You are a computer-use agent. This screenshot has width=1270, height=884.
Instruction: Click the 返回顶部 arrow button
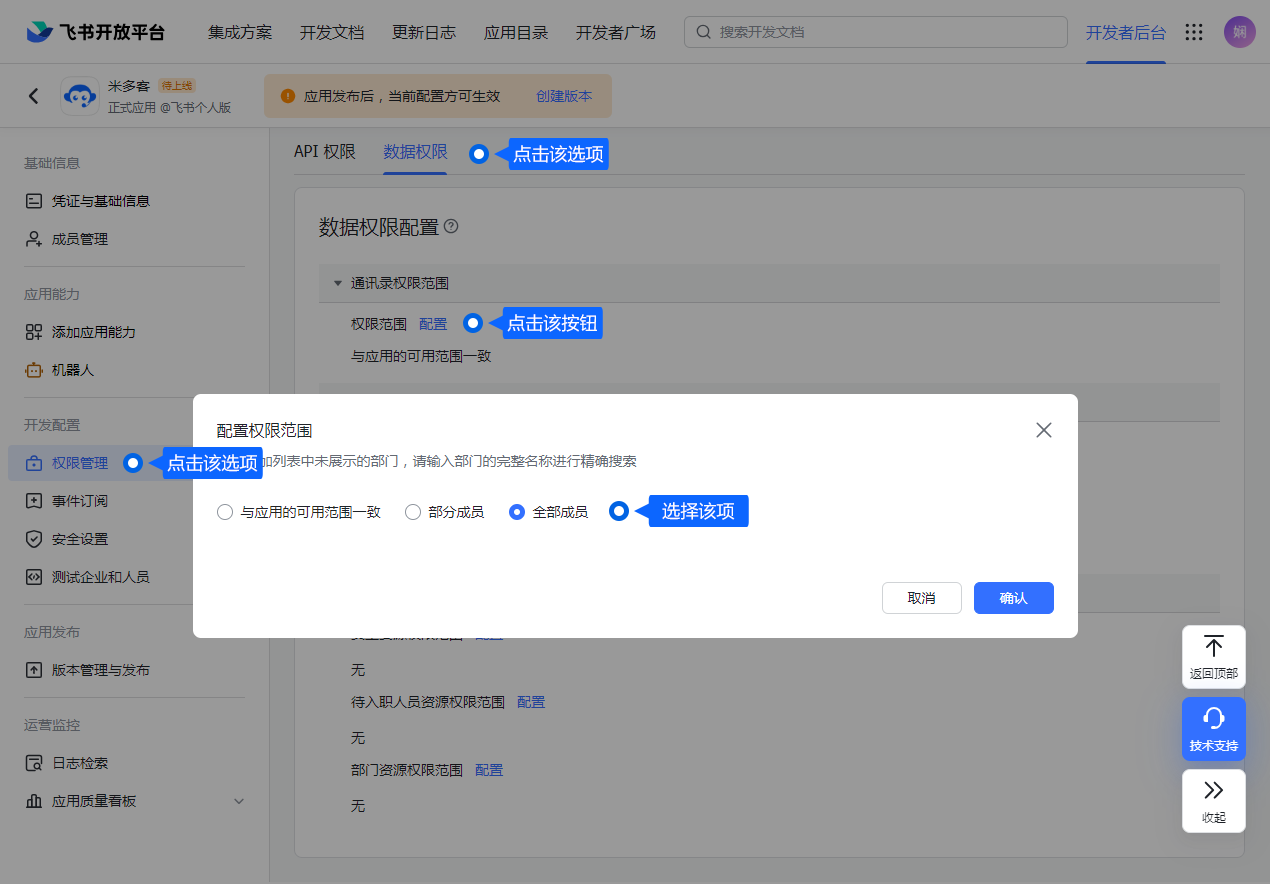tap(1213, 656)
